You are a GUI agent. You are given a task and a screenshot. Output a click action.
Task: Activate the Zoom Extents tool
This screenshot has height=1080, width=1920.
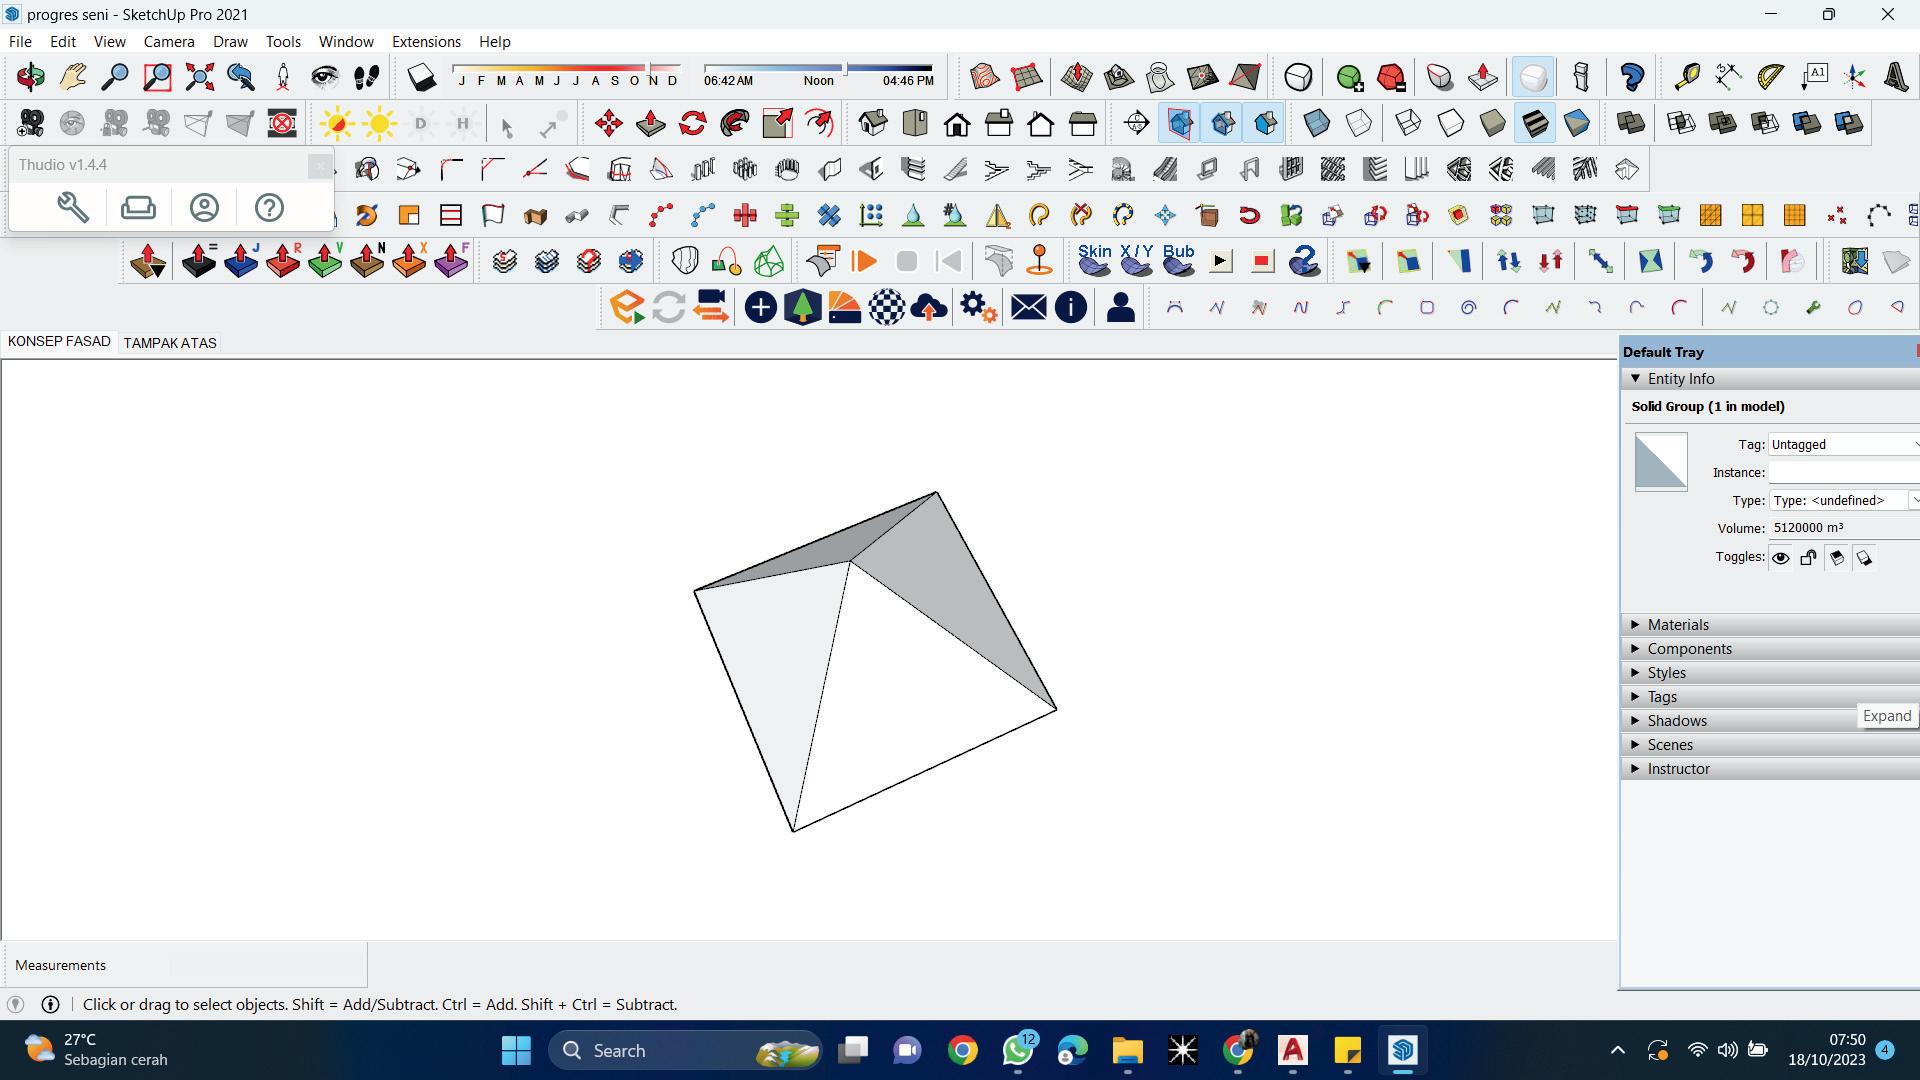pos(199,77)
